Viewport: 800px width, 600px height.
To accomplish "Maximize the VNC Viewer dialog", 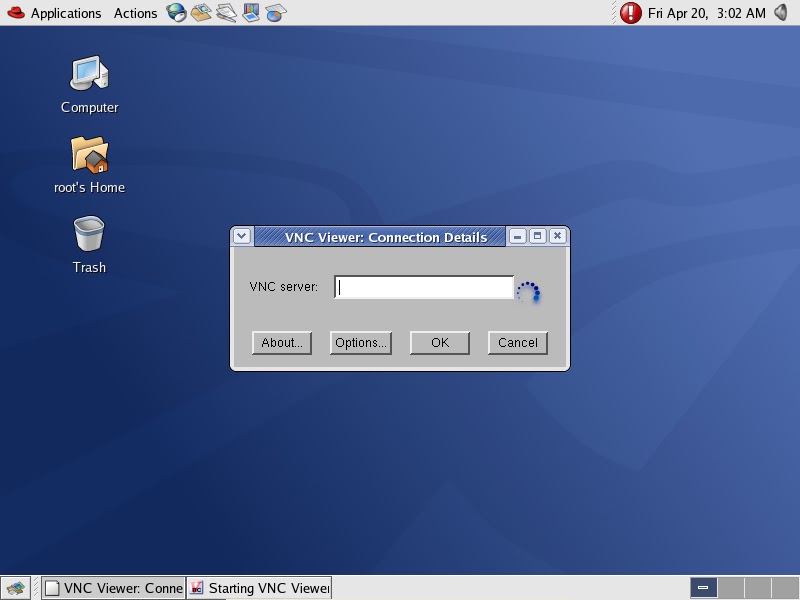I will pyautogui.click(x=537, y=236).
